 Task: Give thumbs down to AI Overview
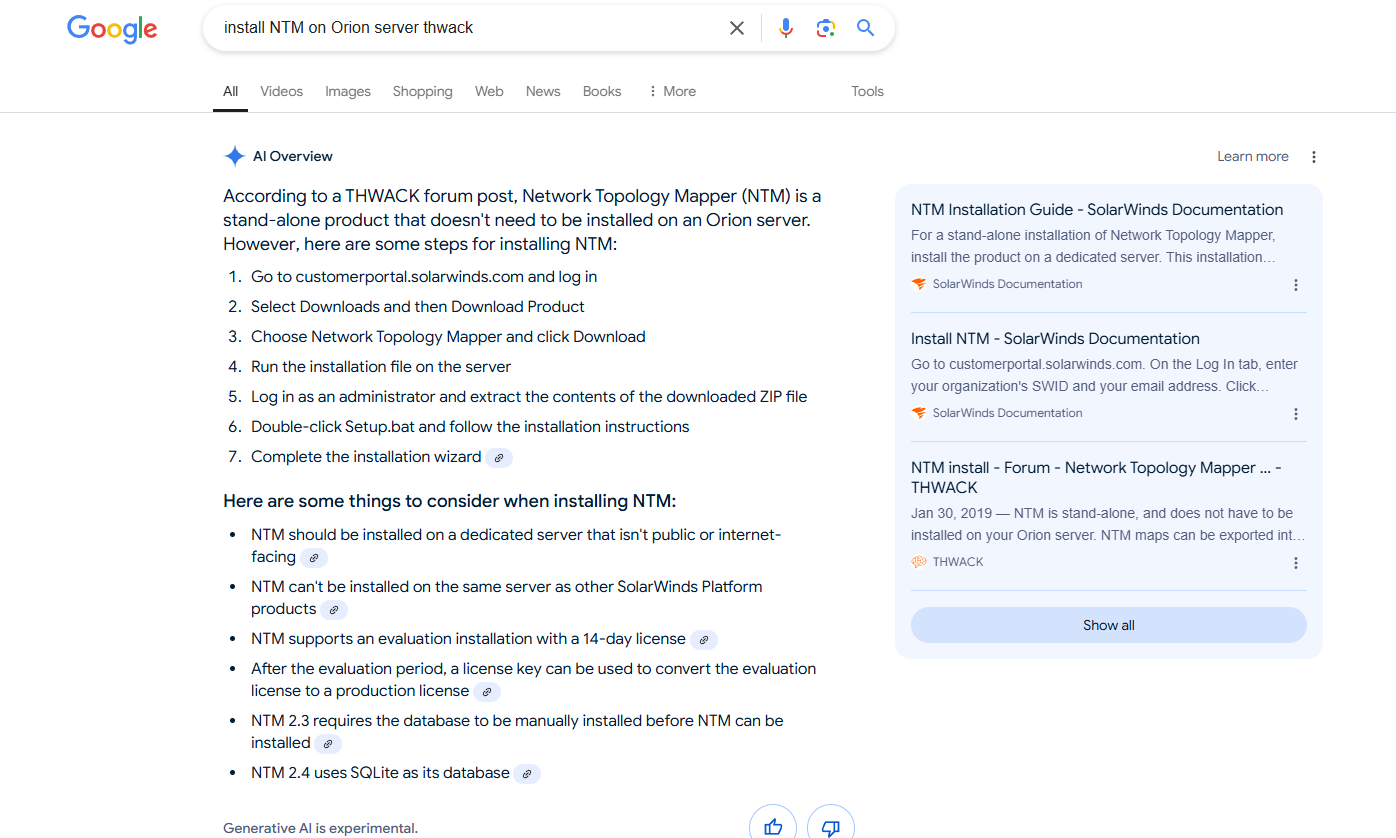831,826
